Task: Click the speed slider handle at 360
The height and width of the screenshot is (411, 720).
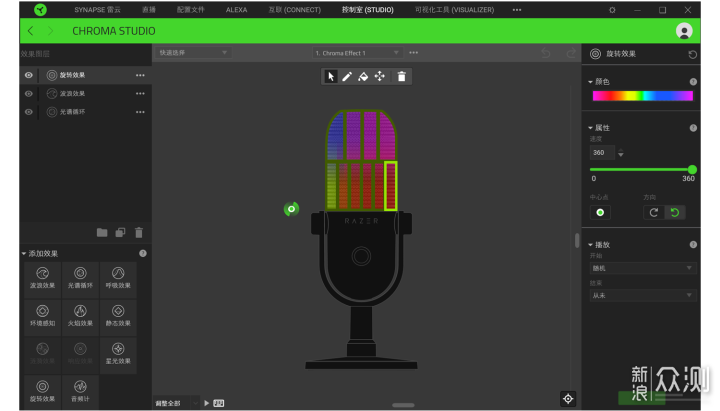Action: tap(692, 169)
